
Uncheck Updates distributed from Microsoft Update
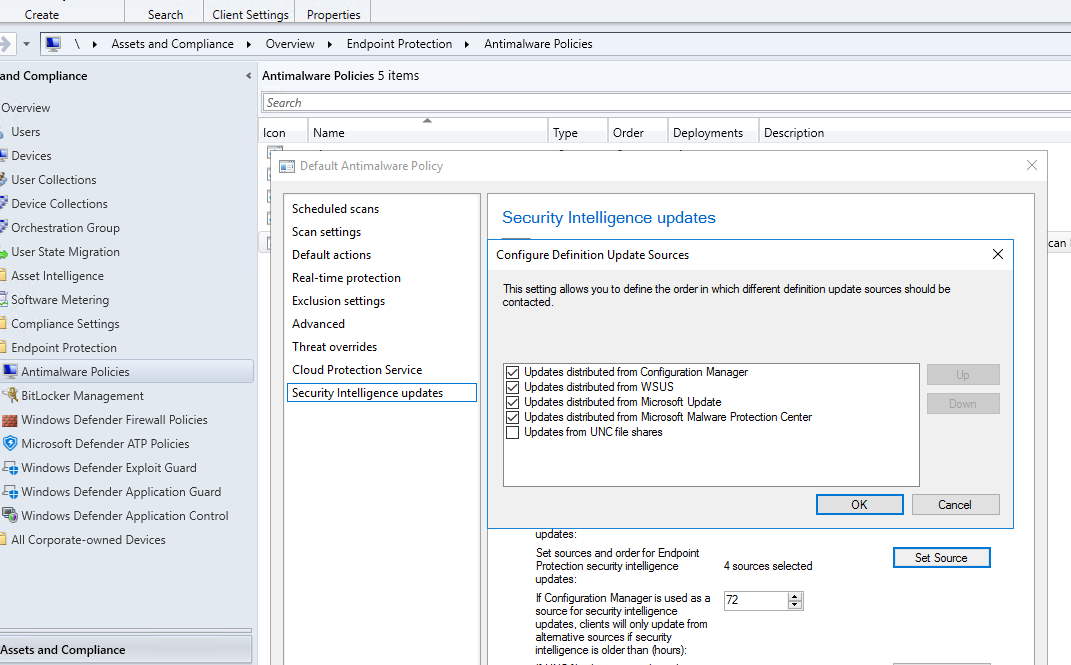512,402
